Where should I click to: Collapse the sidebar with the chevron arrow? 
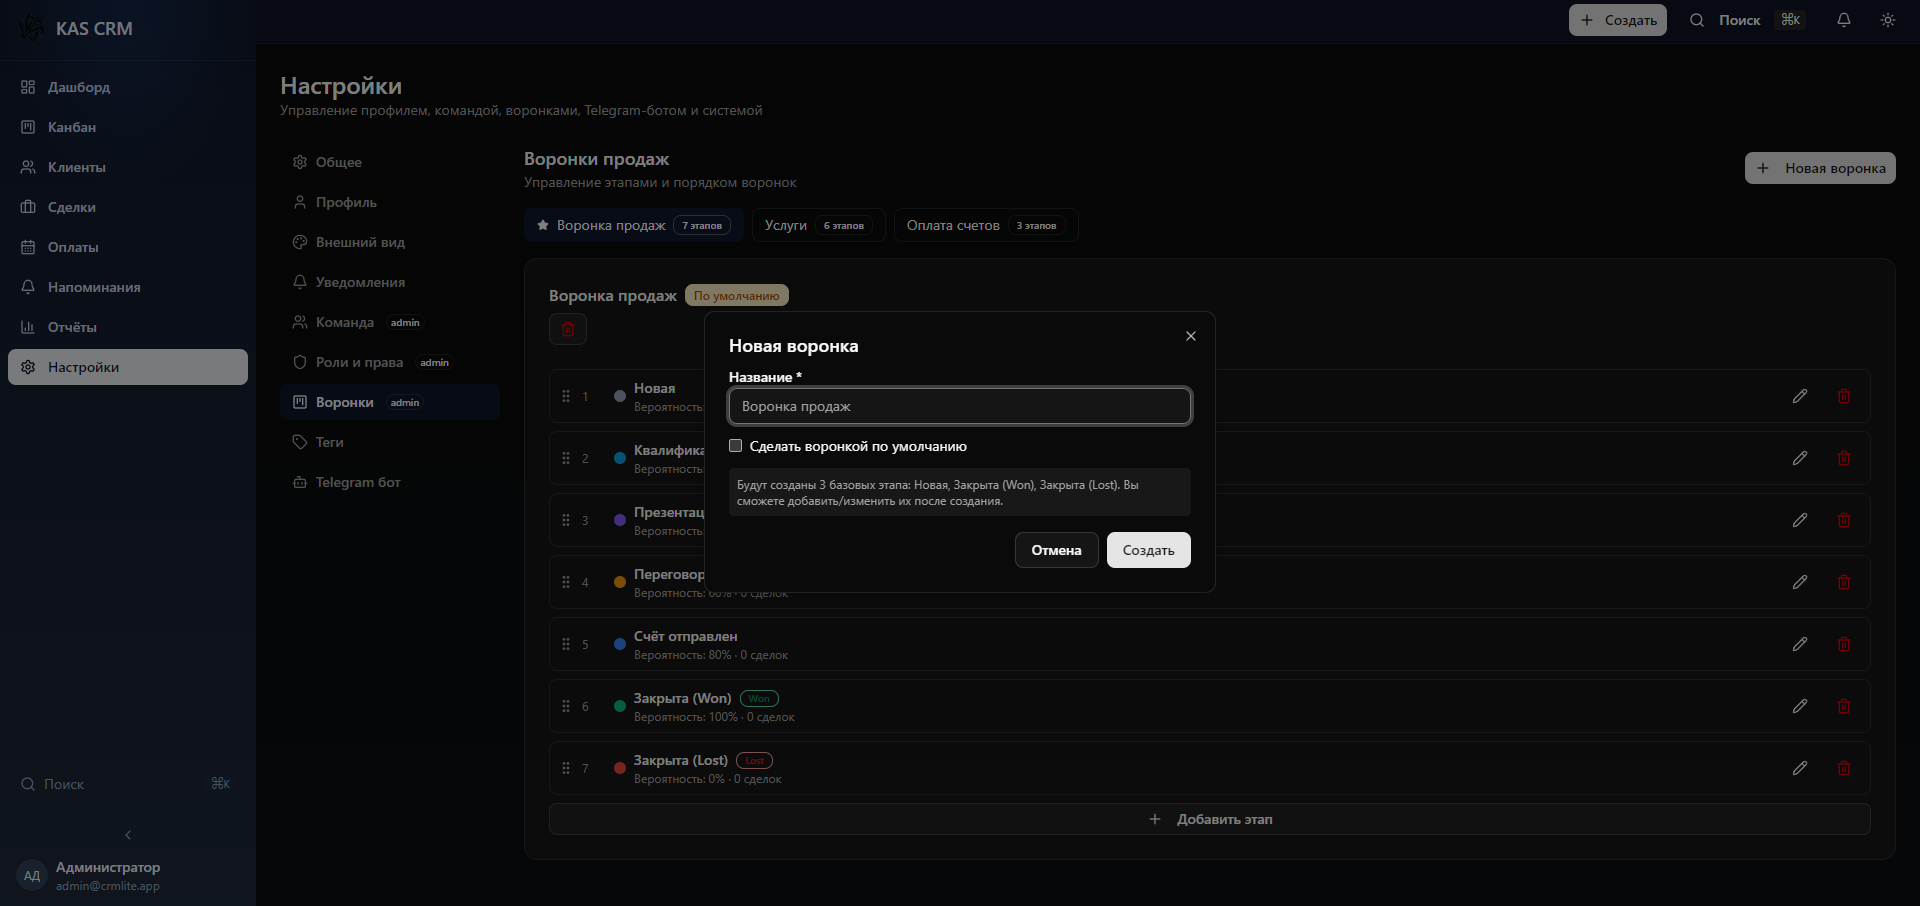(128, 835)
